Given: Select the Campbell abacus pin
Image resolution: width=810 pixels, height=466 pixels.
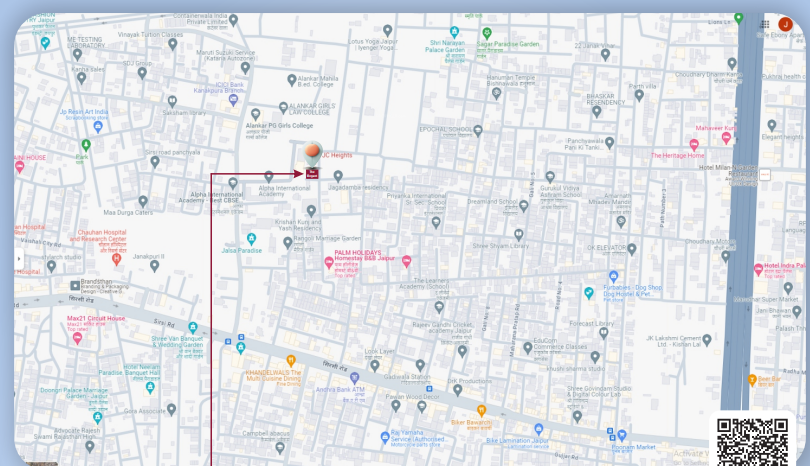Looking at the screenshot, I should (x=280, y=448).
